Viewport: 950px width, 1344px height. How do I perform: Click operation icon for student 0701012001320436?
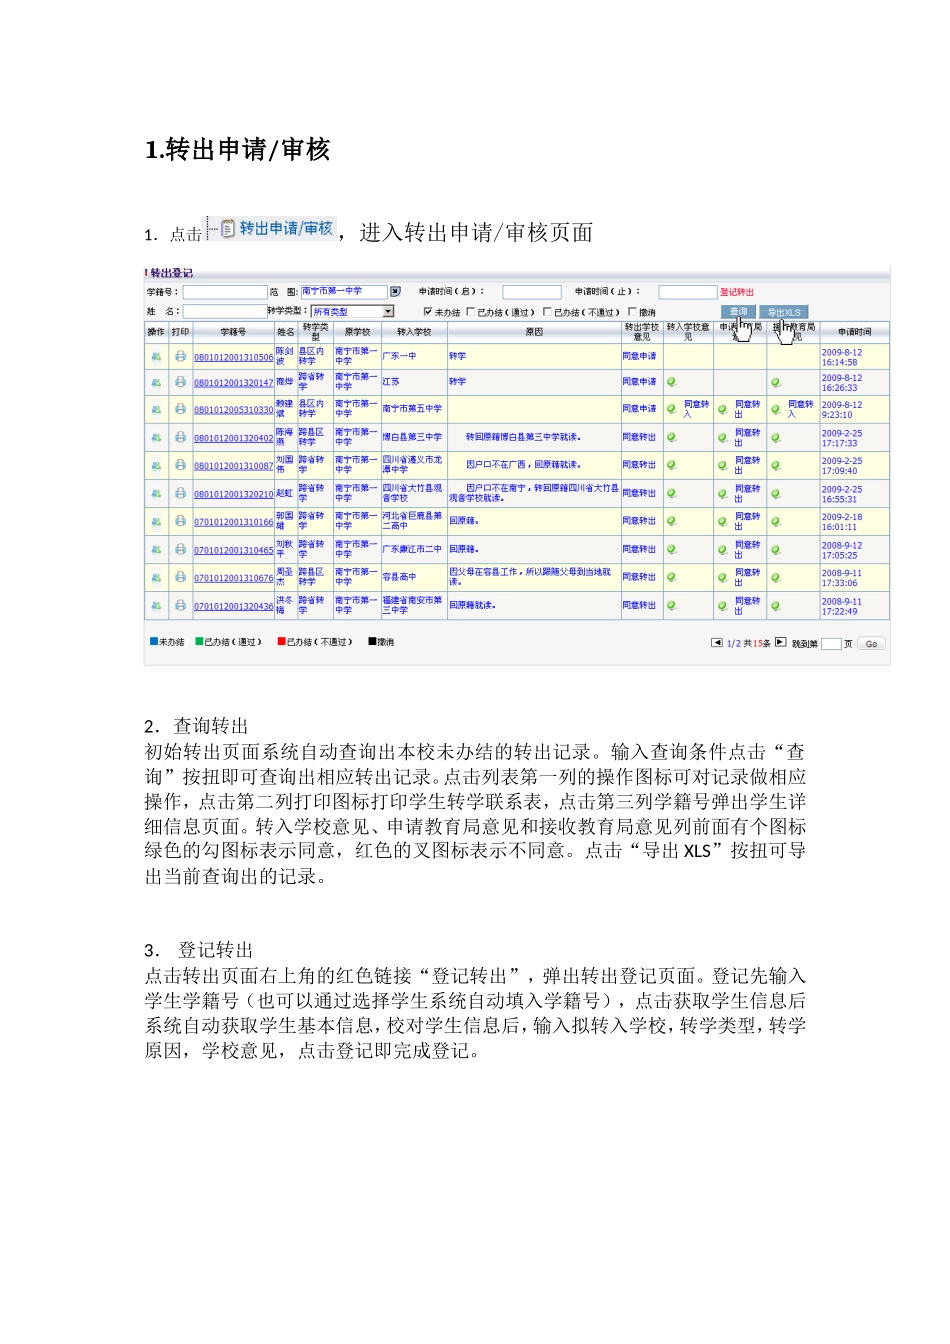156,605
